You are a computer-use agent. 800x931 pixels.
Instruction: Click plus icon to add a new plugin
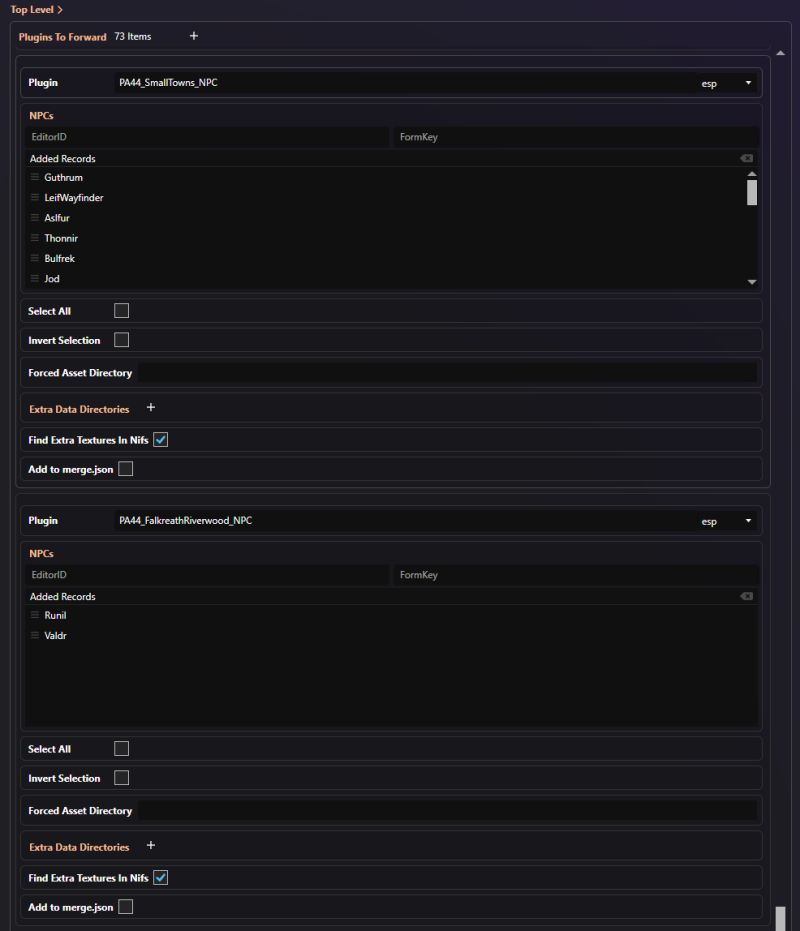tap(193, 36)
